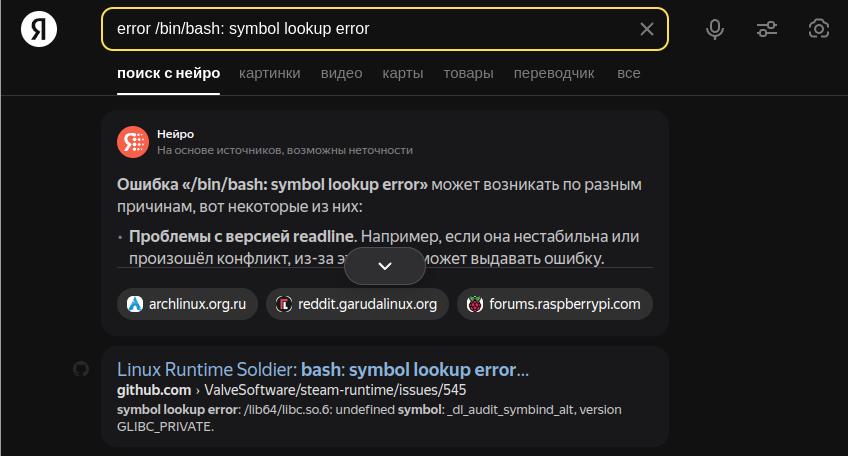The width and height of the screenshot is (848, 456).
Task: Search by image with the camera icon
Action: (819, 29)
